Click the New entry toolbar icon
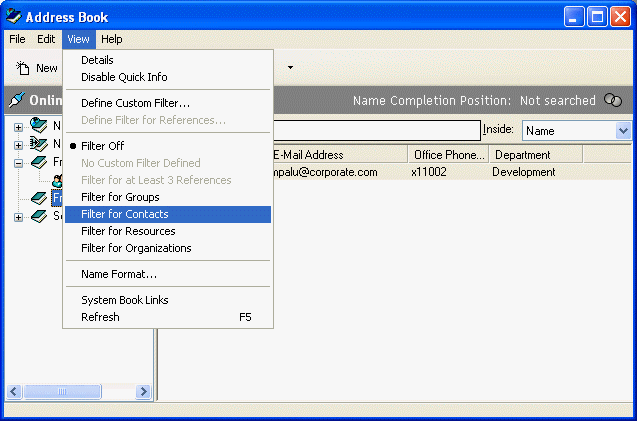 point(23,68)
